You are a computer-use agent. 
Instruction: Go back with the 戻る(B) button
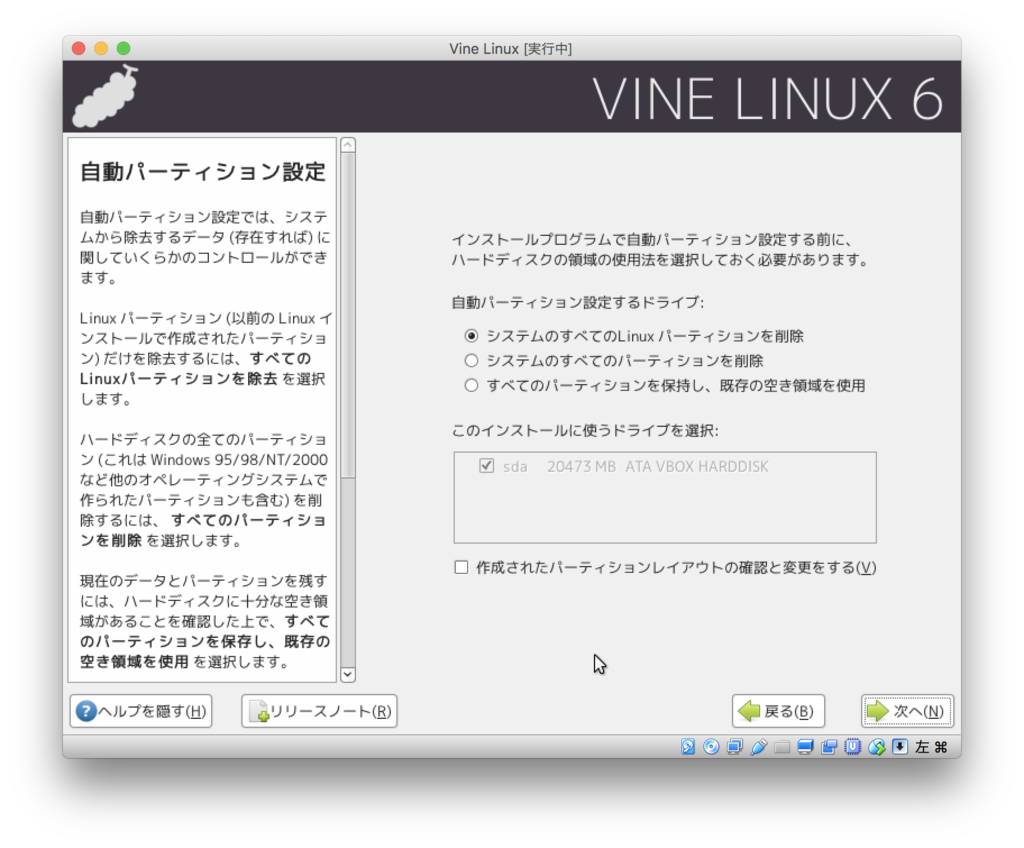[x=778, y=711]
